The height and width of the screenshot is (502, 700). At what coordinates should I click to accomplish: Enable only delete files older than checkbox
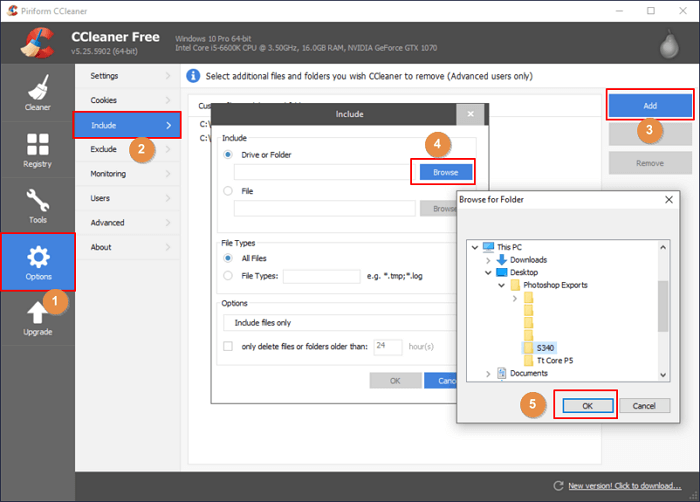[228, 347]
